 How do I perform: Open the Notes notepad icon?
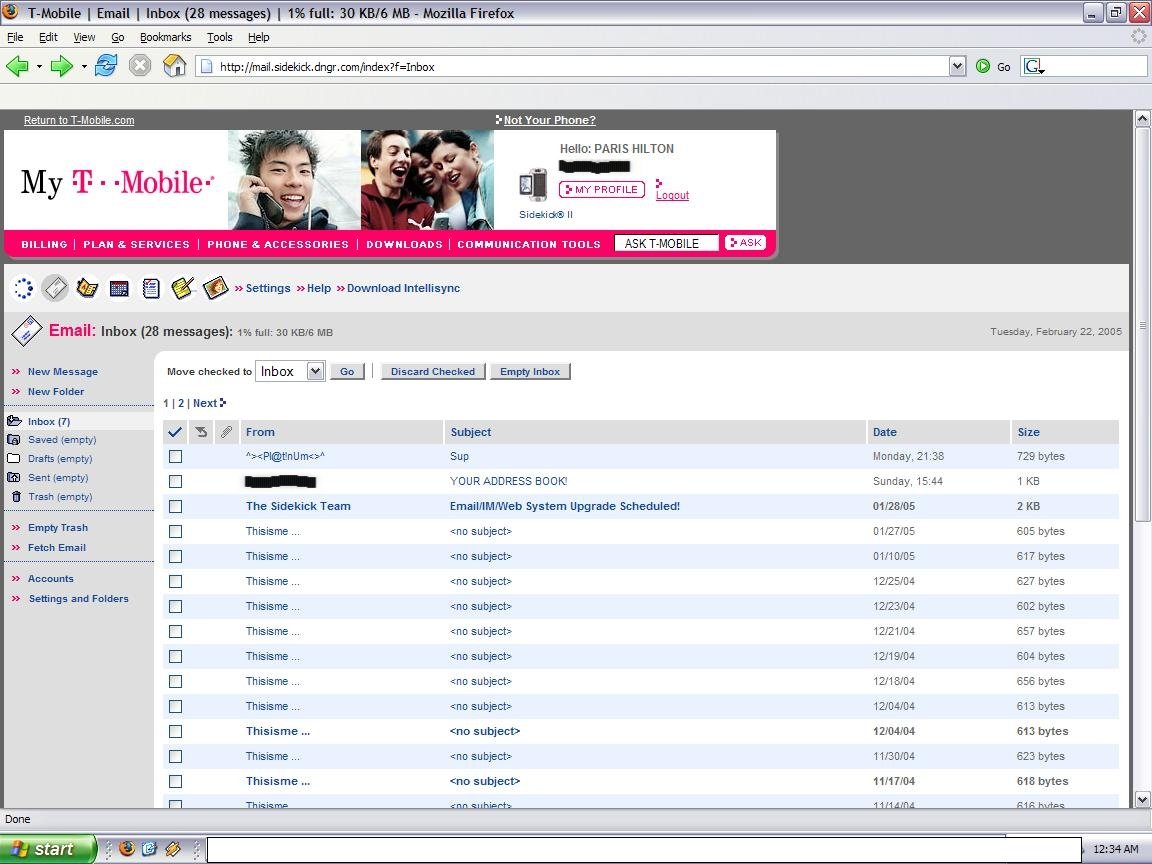pos(151,288)
